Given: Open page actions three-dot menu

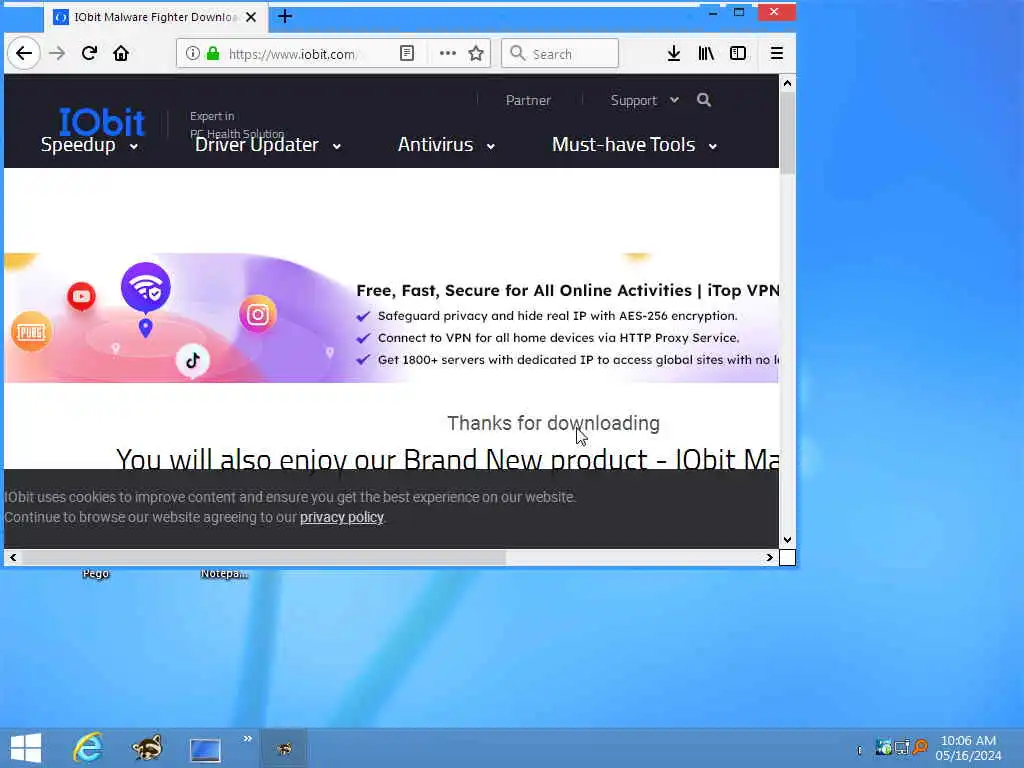Looking at the screenshot, I should (447, 54).
